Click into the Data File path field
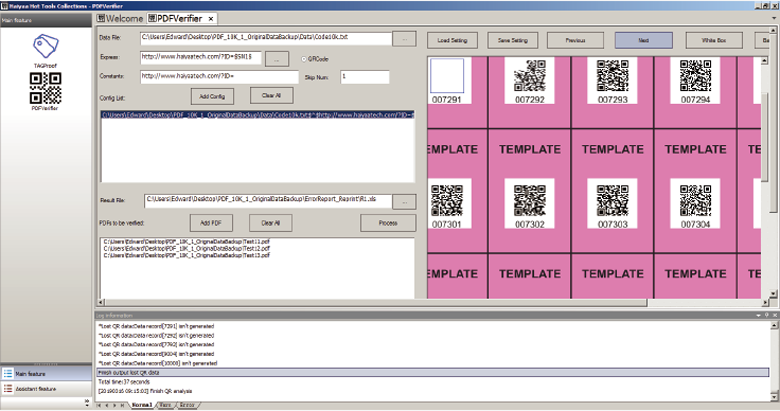This screenshot has width=780, height=411. [x=266, y=38]
